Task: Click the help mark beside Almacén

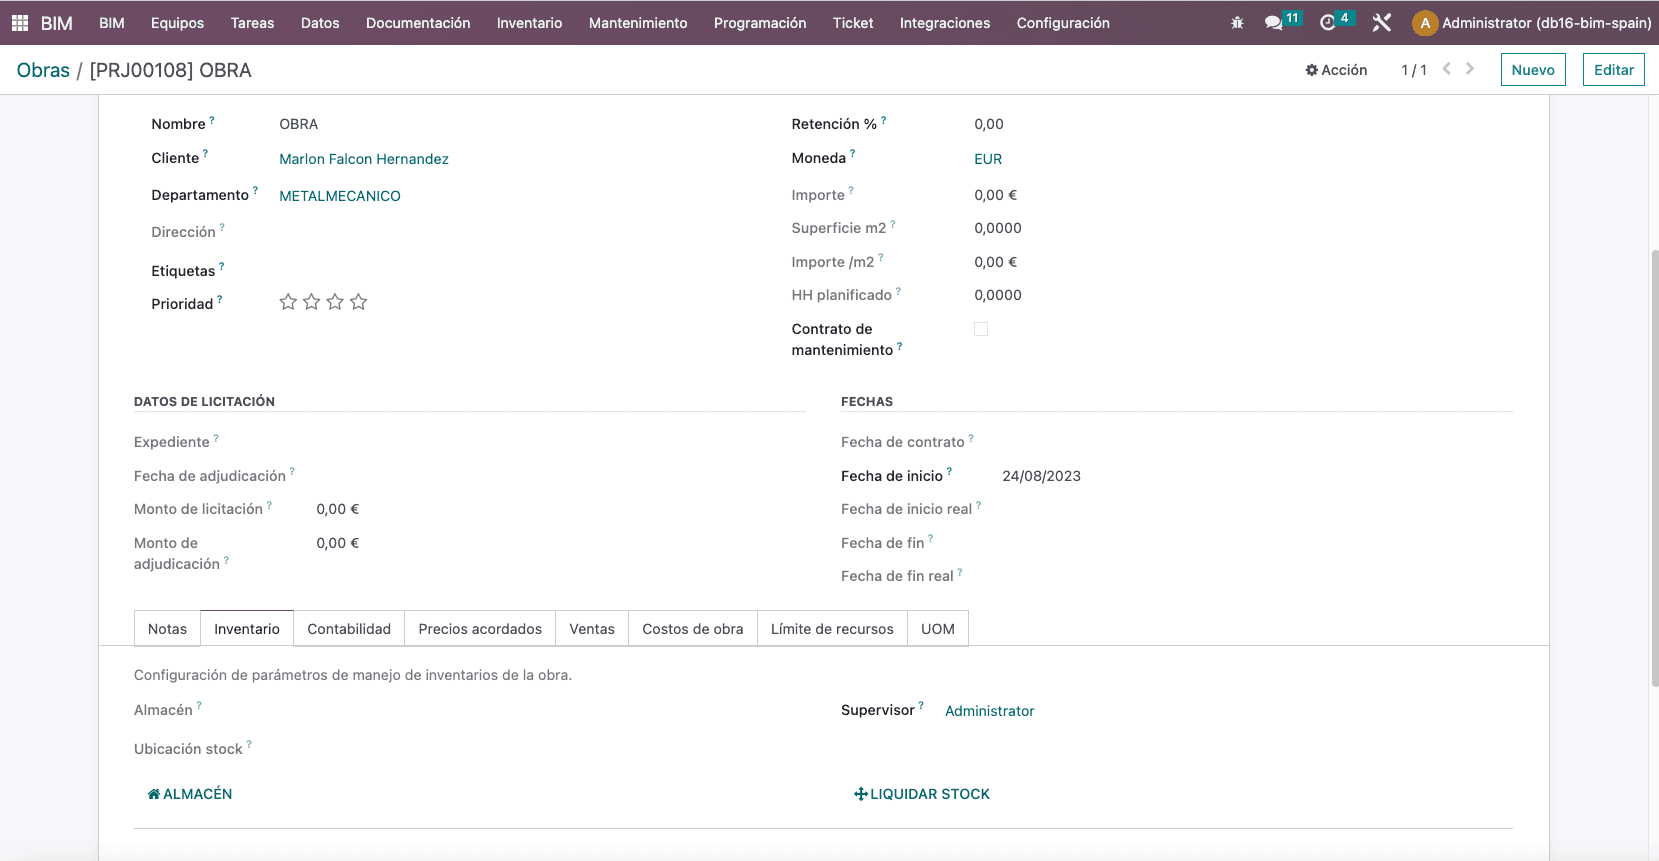Action: pos(199,706)
